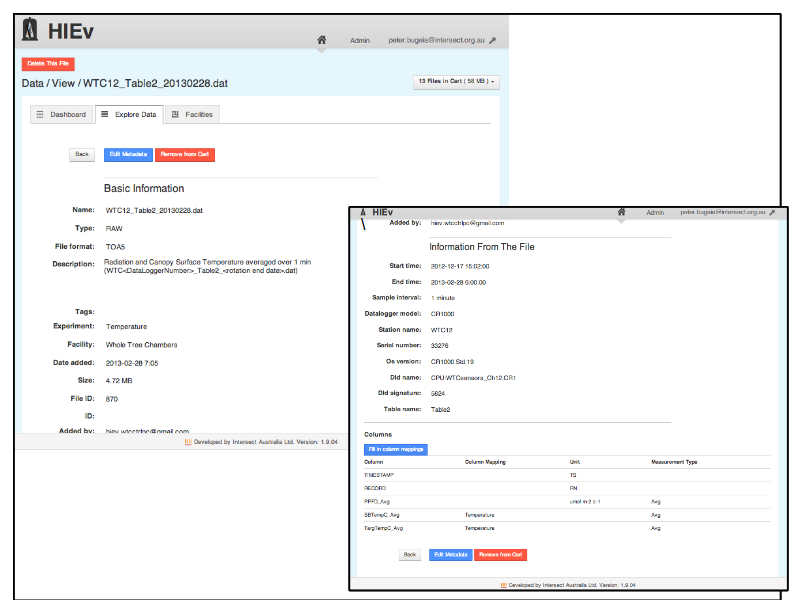Screen dimensions: 800x600
Task: Select the Start time value 2012-12-17
Action: [x=460, y=266]
